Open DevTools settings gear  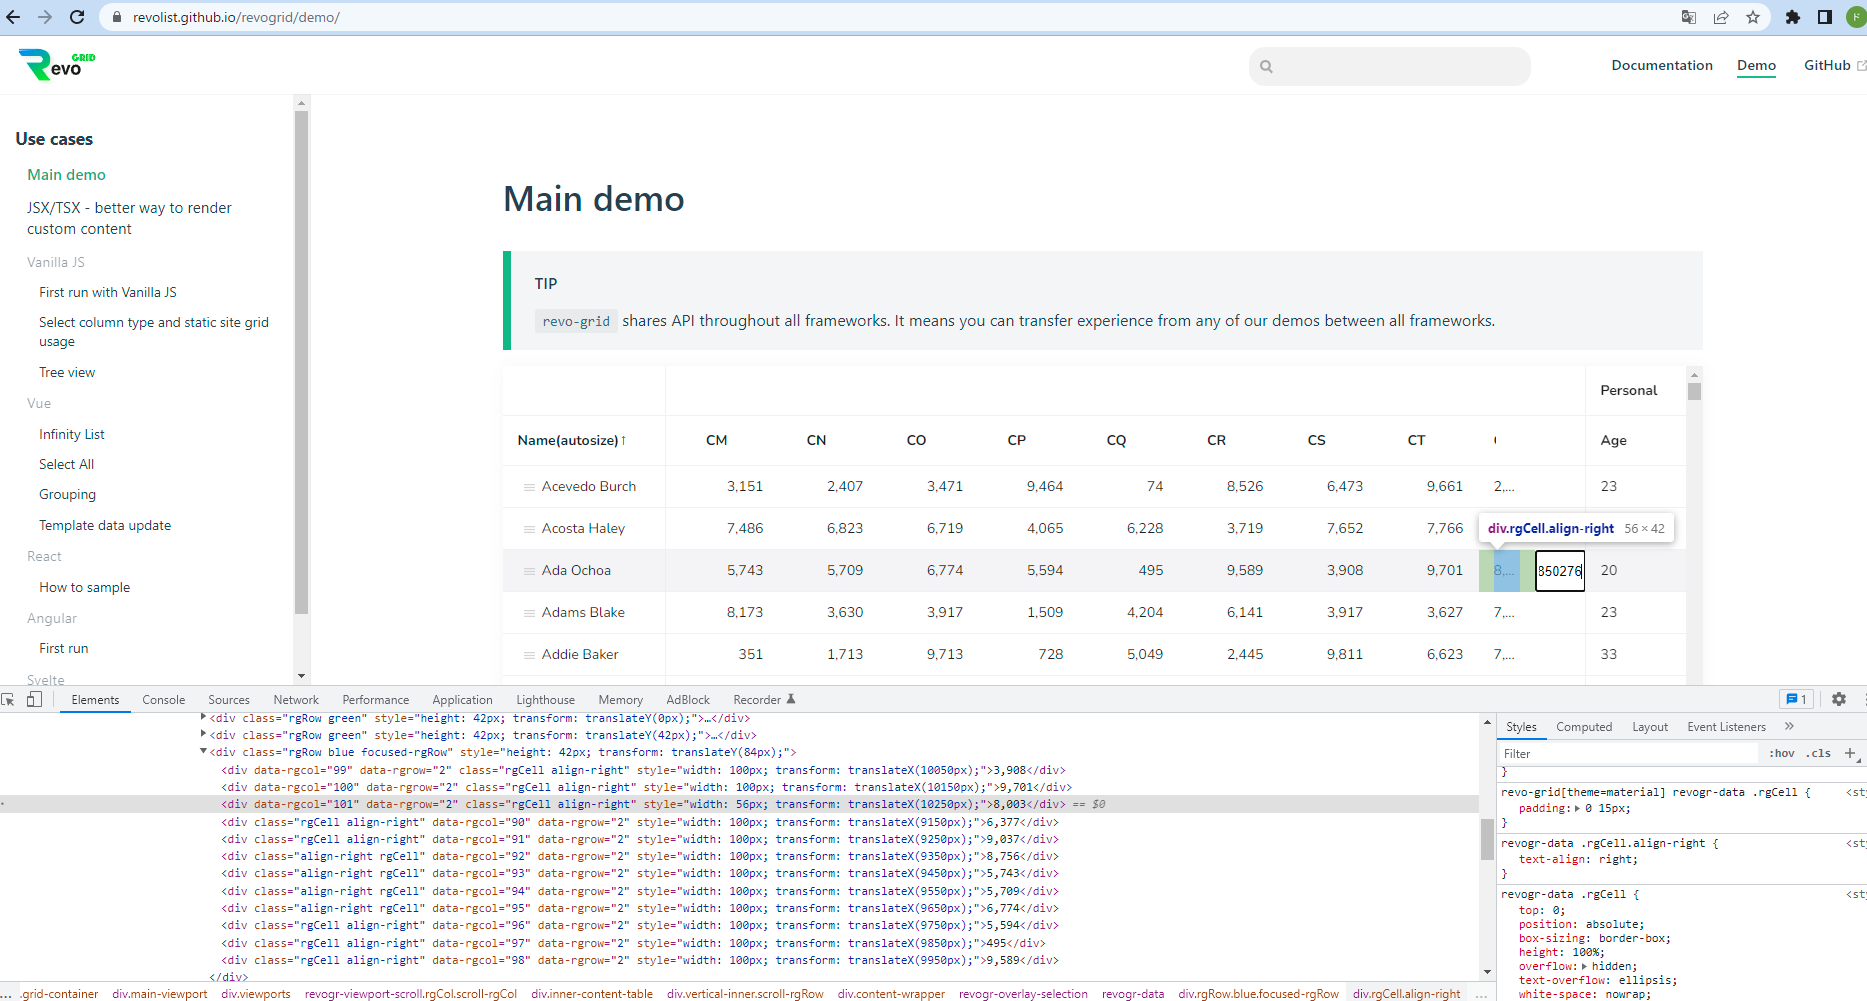point(1839,700)
